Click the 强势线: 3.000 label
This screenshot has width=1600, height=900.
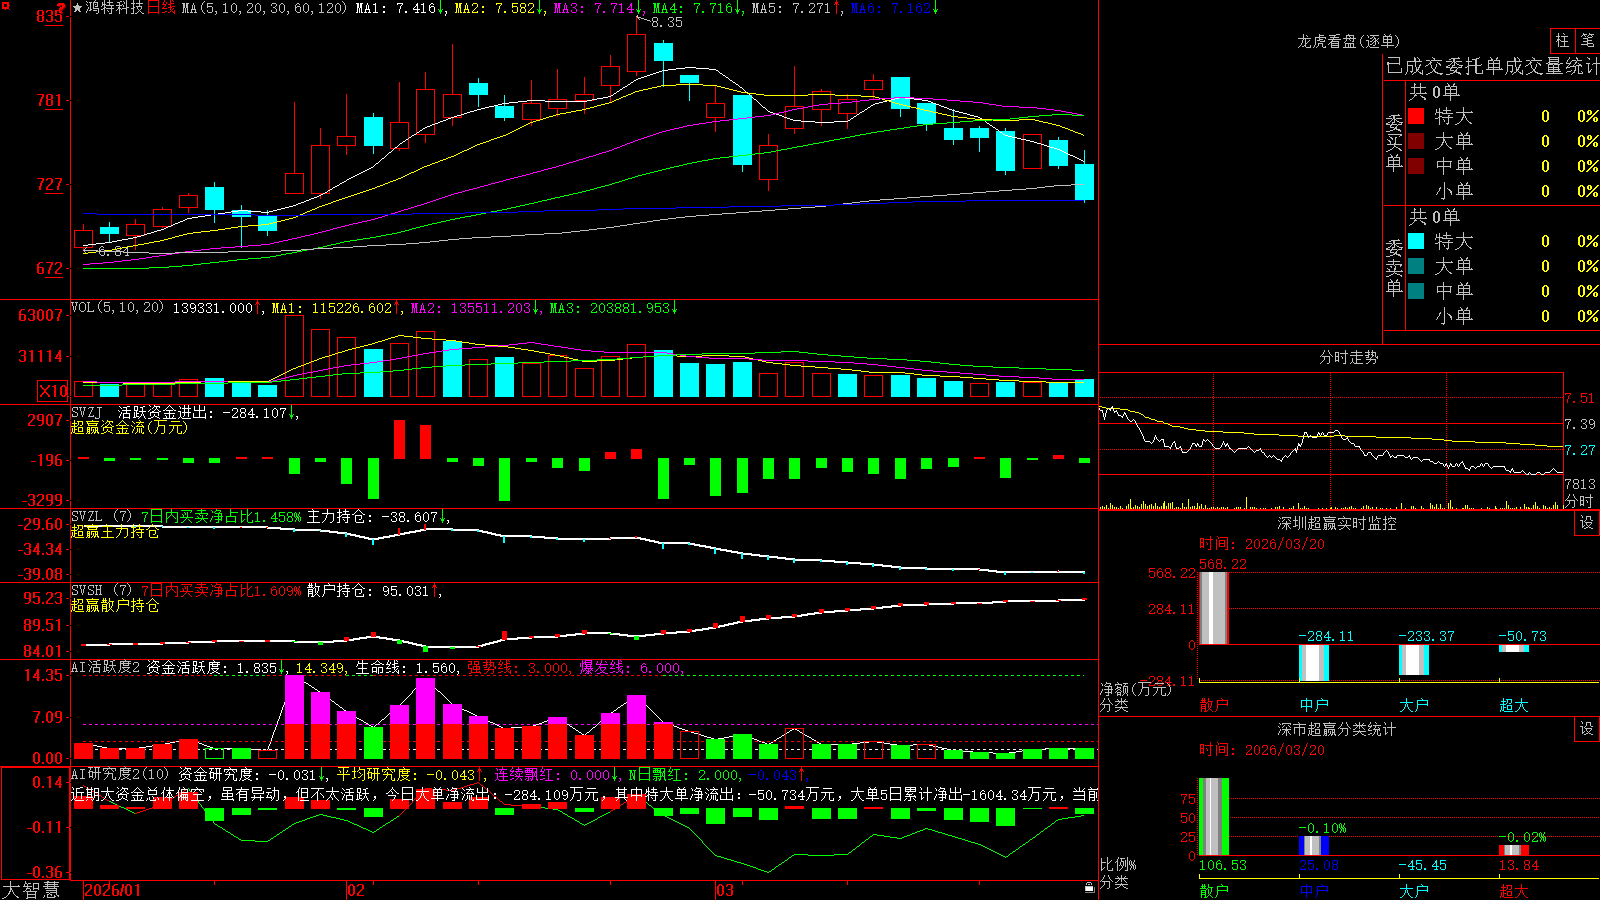[518, 668]
